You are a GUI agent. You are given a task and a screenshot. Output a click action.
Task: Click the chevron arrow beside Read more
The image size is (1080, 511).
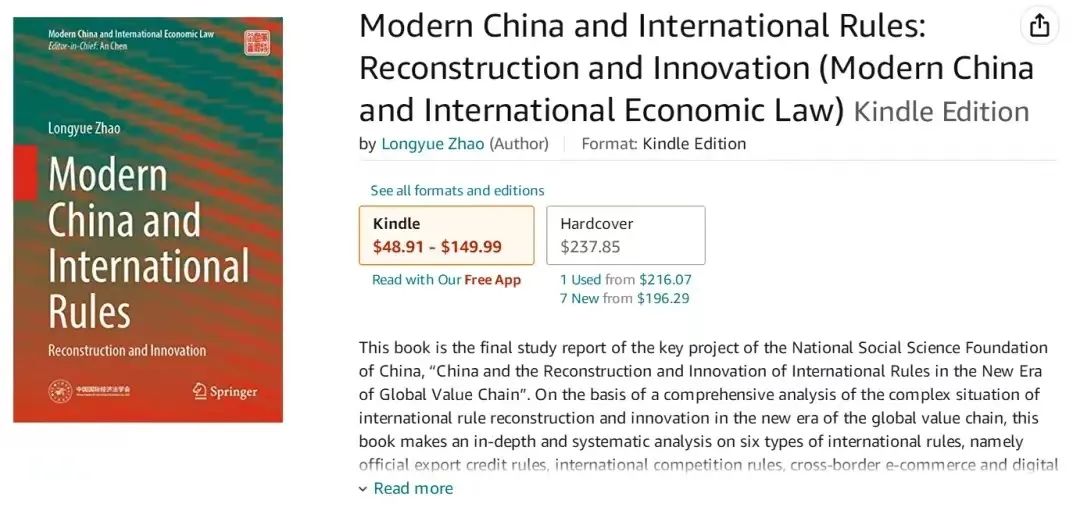click(x=363, y=489)
